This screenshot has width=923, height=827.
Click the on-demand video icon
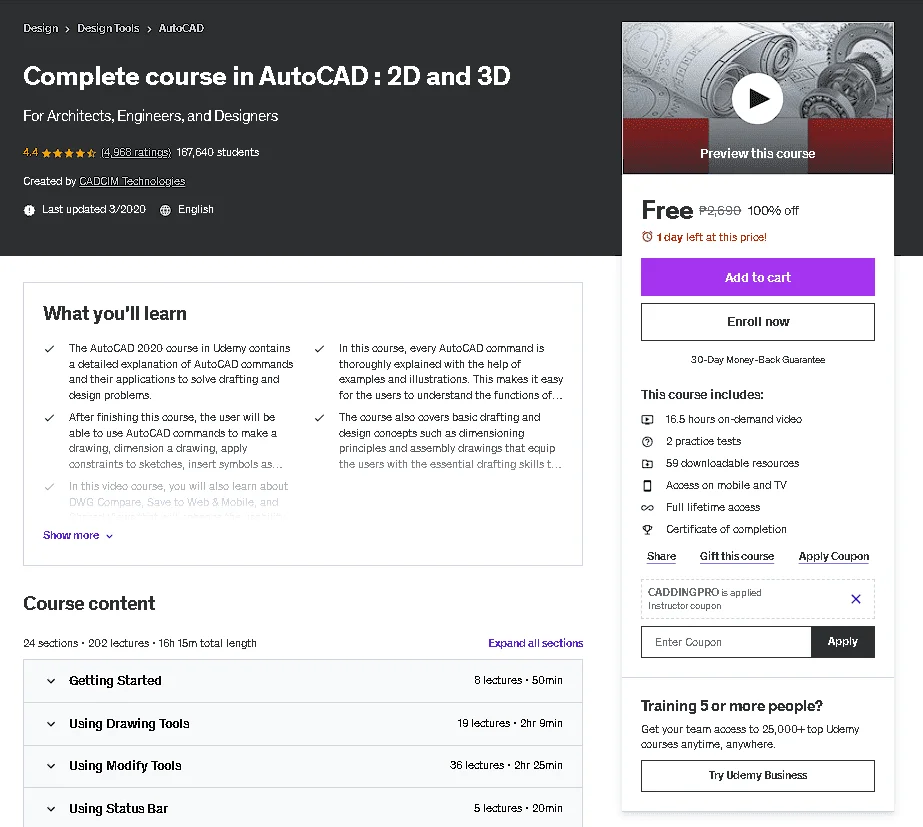click(x=647, y=420)
